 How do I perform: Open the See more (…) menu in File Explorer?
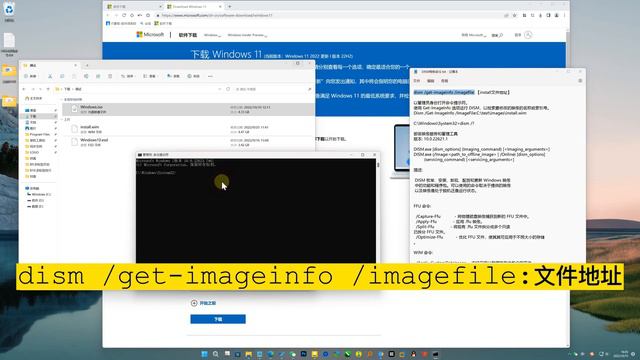point(210,76)
